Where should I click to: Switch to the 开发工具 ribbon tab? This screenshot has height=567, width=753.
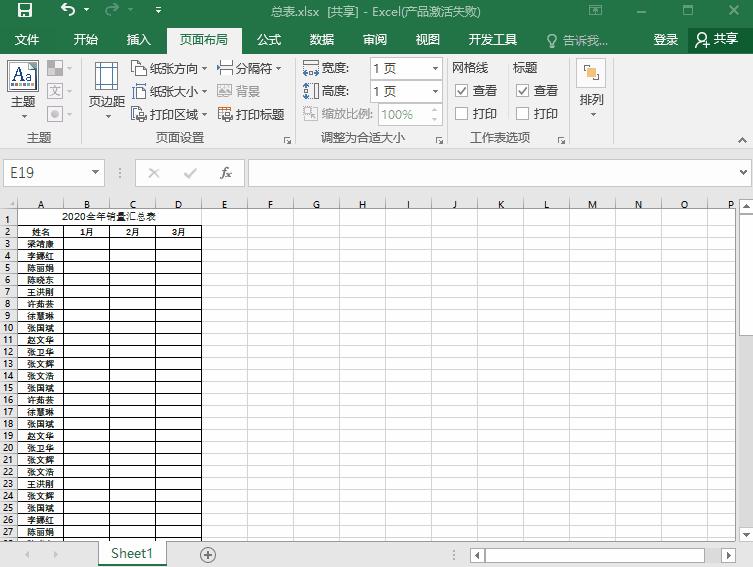493,40
